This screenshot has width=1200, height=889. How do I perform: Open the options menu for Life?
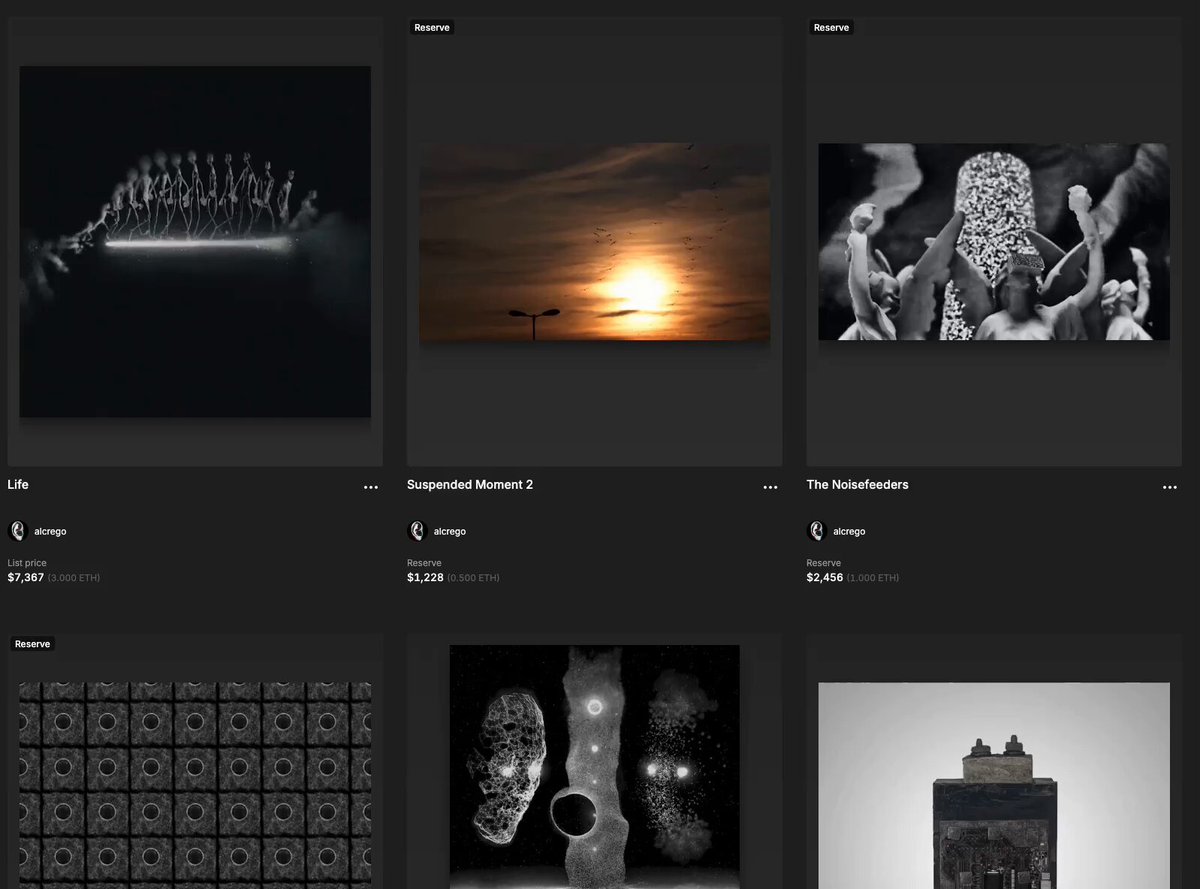coord(371,487)
